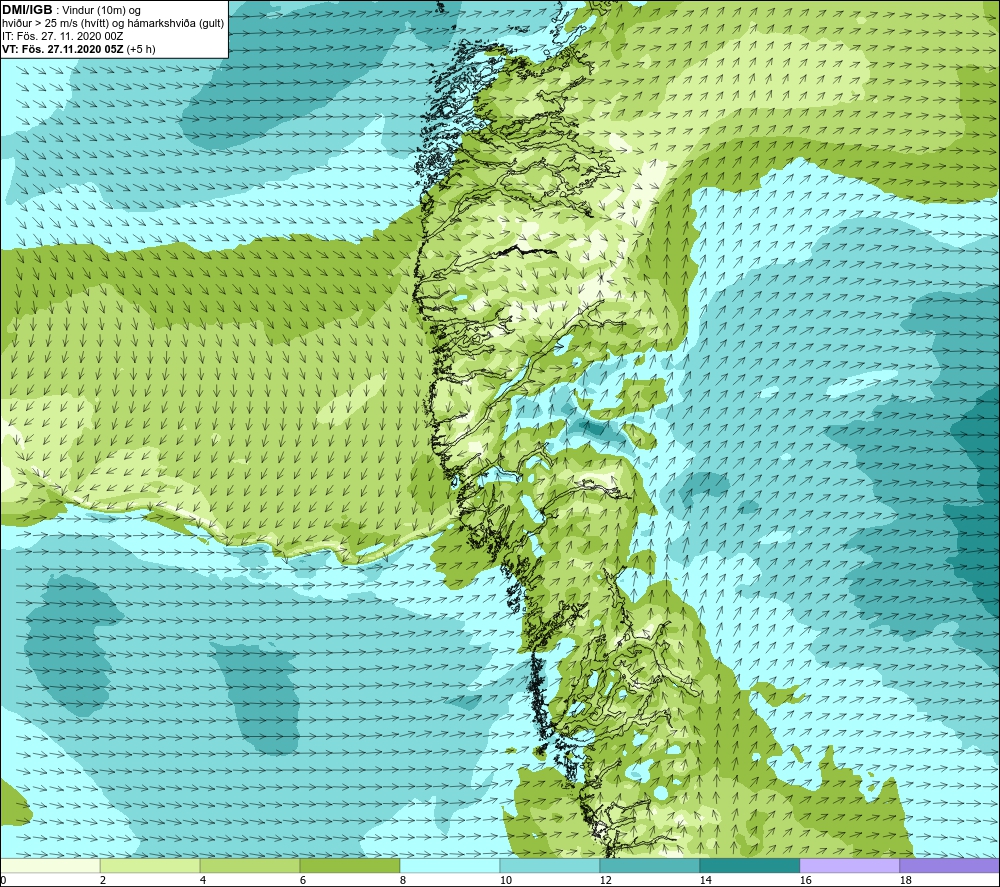Click the pale yellow 0–2 legend swatch

coord(50,865)
